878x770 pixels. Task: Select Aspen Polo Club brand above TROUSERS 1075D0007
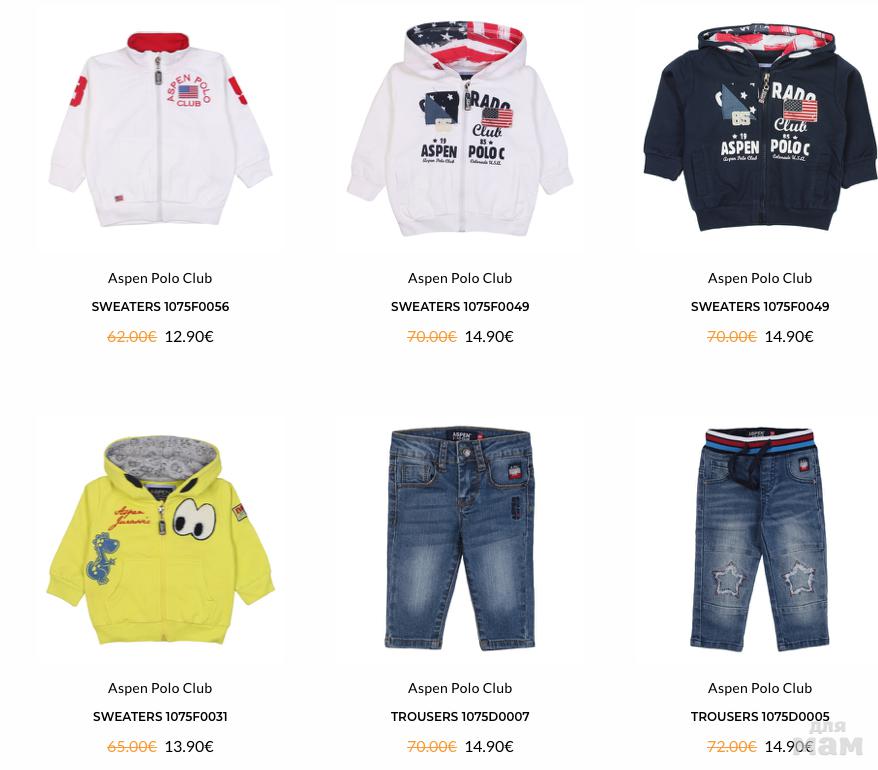click(460, 688)
